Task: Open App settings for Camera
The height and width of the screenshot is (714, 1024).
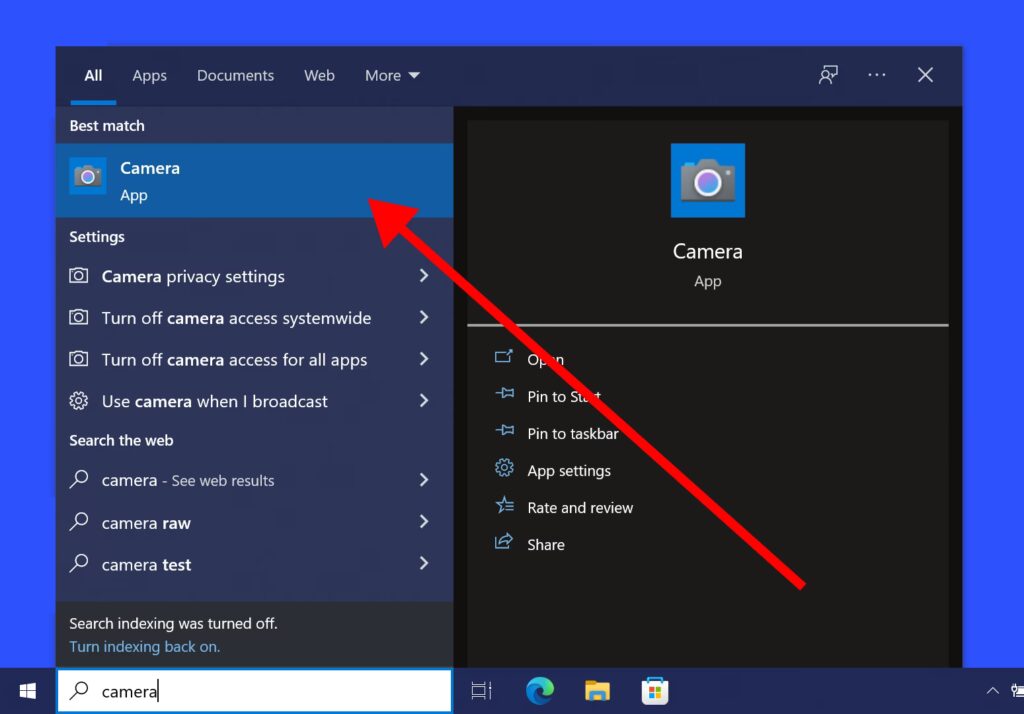Action: (568, 471)
